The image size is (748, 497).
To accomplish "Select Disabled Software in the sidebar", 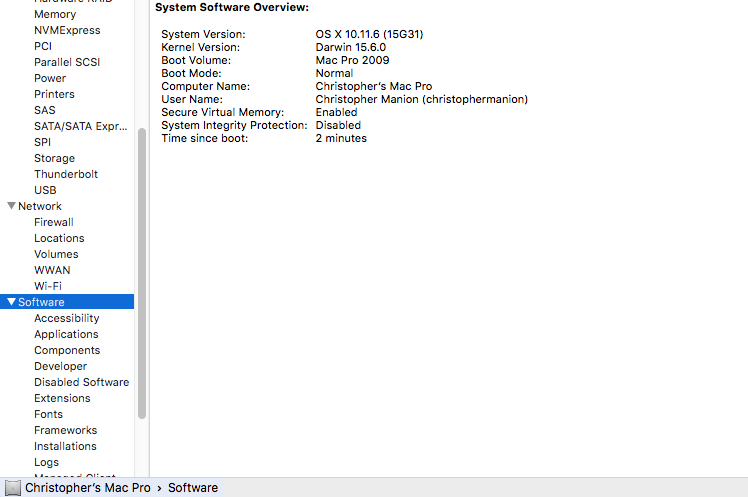I will click(82, 382).
